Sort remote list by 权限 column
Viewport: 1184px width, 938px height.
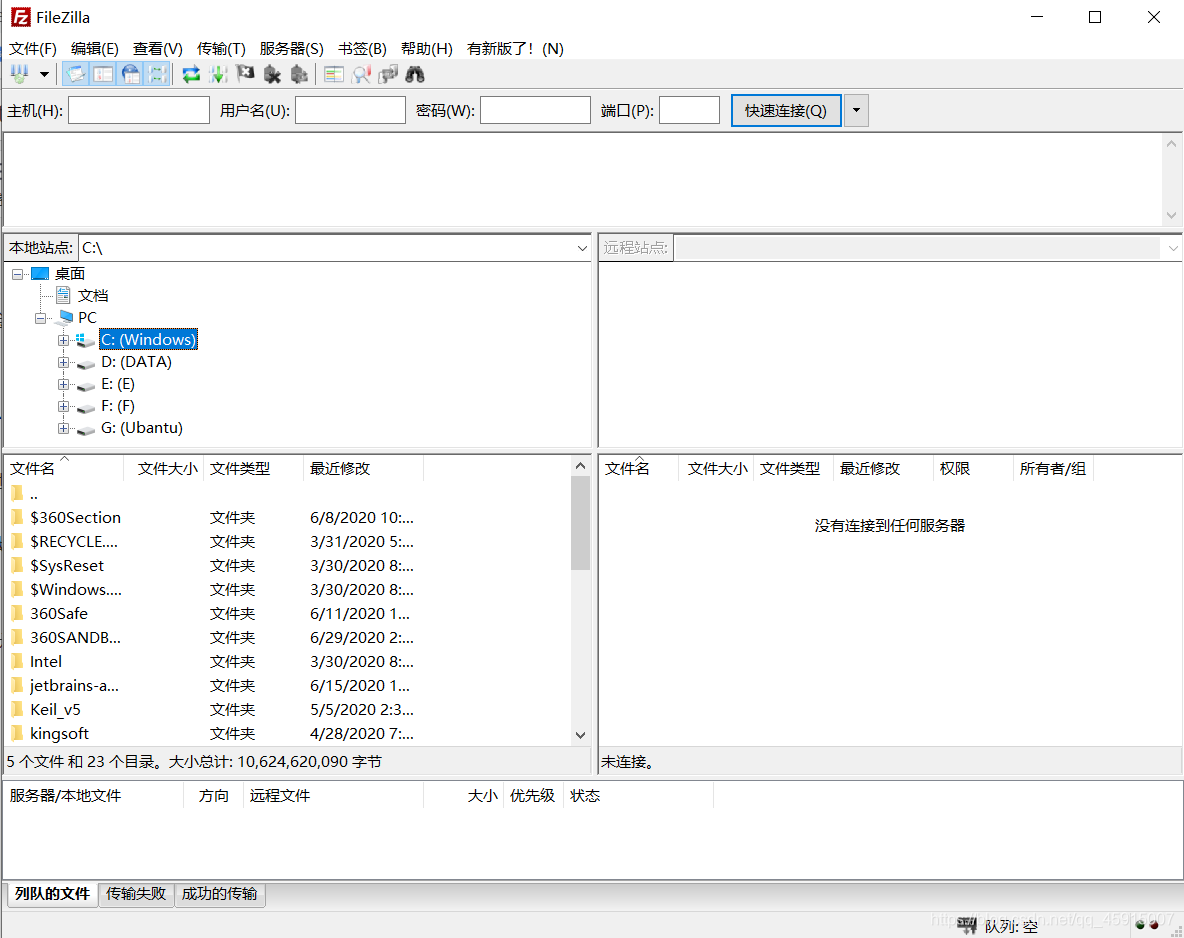coord(973,468)
